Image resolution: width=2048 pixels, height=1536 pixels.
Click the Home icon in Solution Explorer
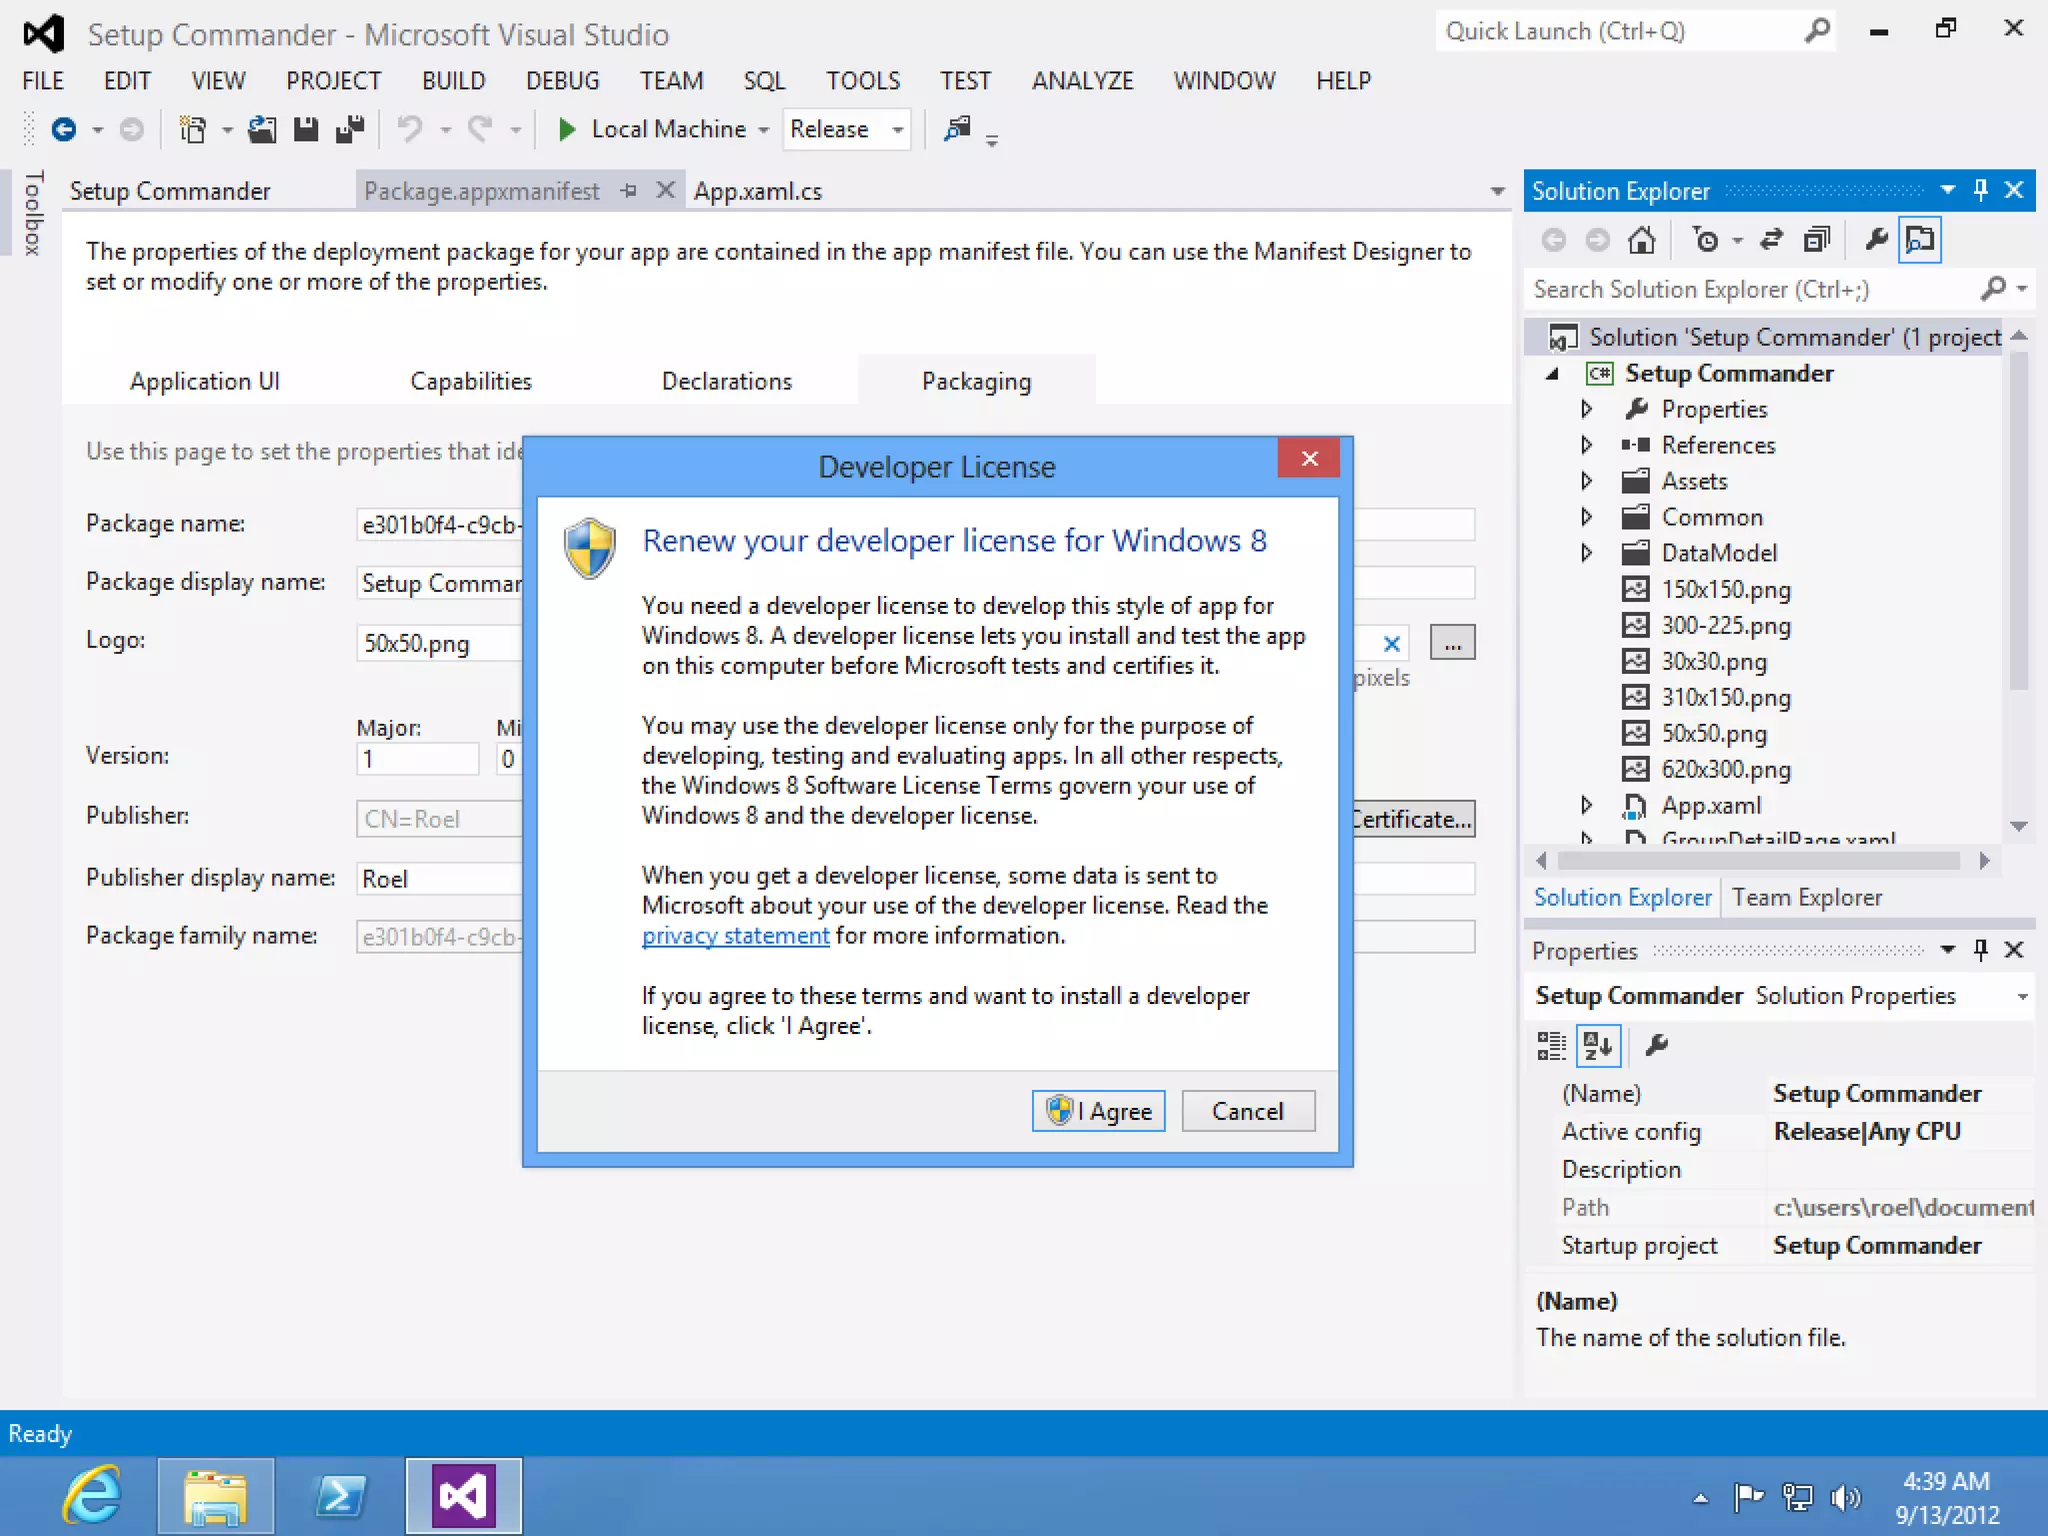tap(1641, 240)
